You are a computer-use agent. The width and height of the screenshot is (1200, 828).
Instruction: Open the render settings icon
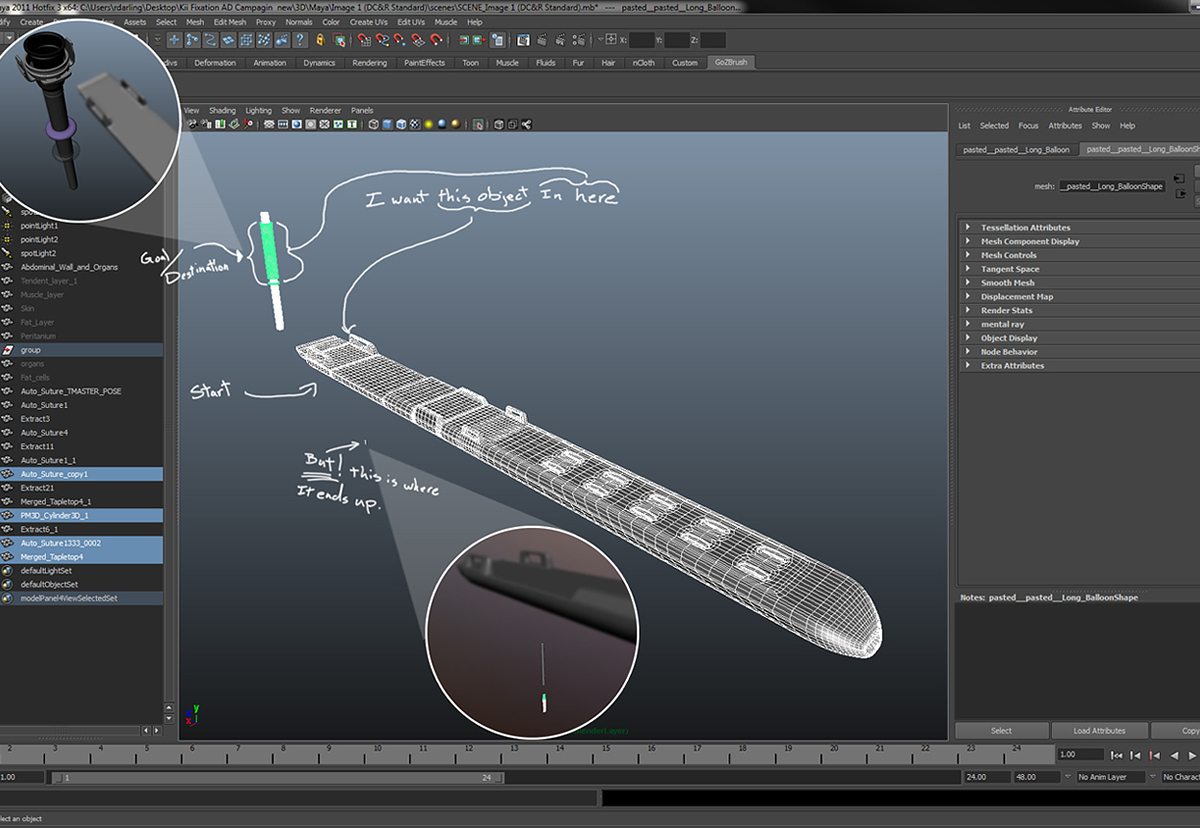click(577, 40)
